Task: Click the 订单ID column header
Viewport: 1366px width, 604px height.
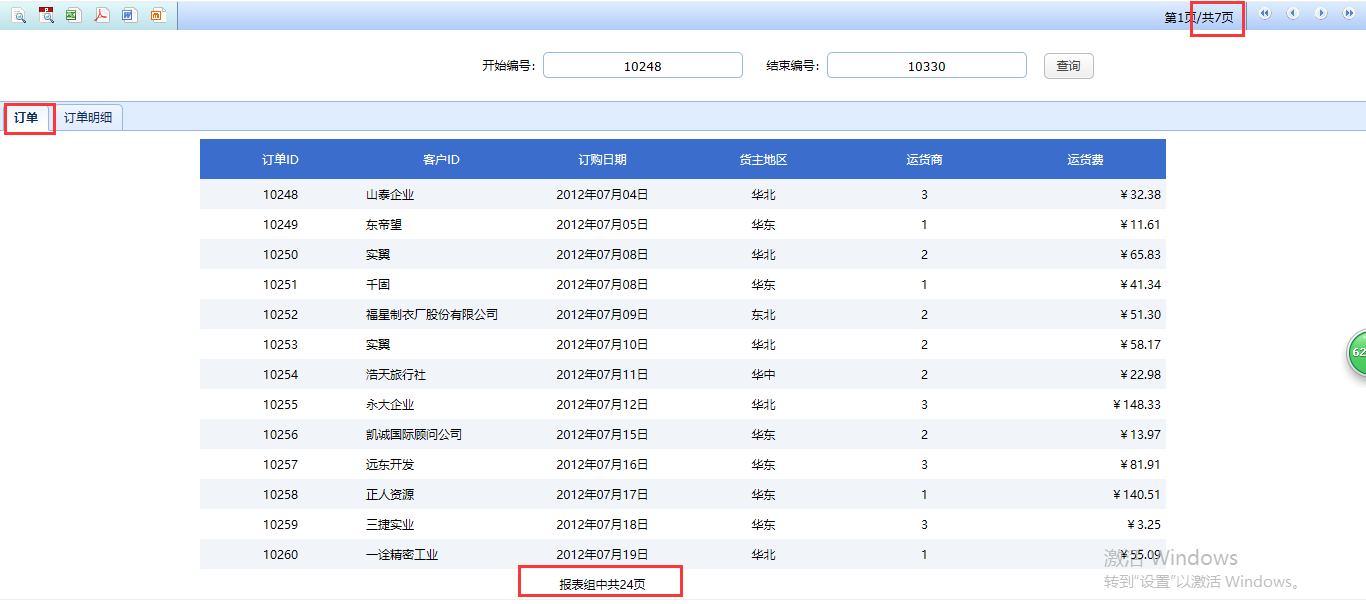Action: (280, 160)
